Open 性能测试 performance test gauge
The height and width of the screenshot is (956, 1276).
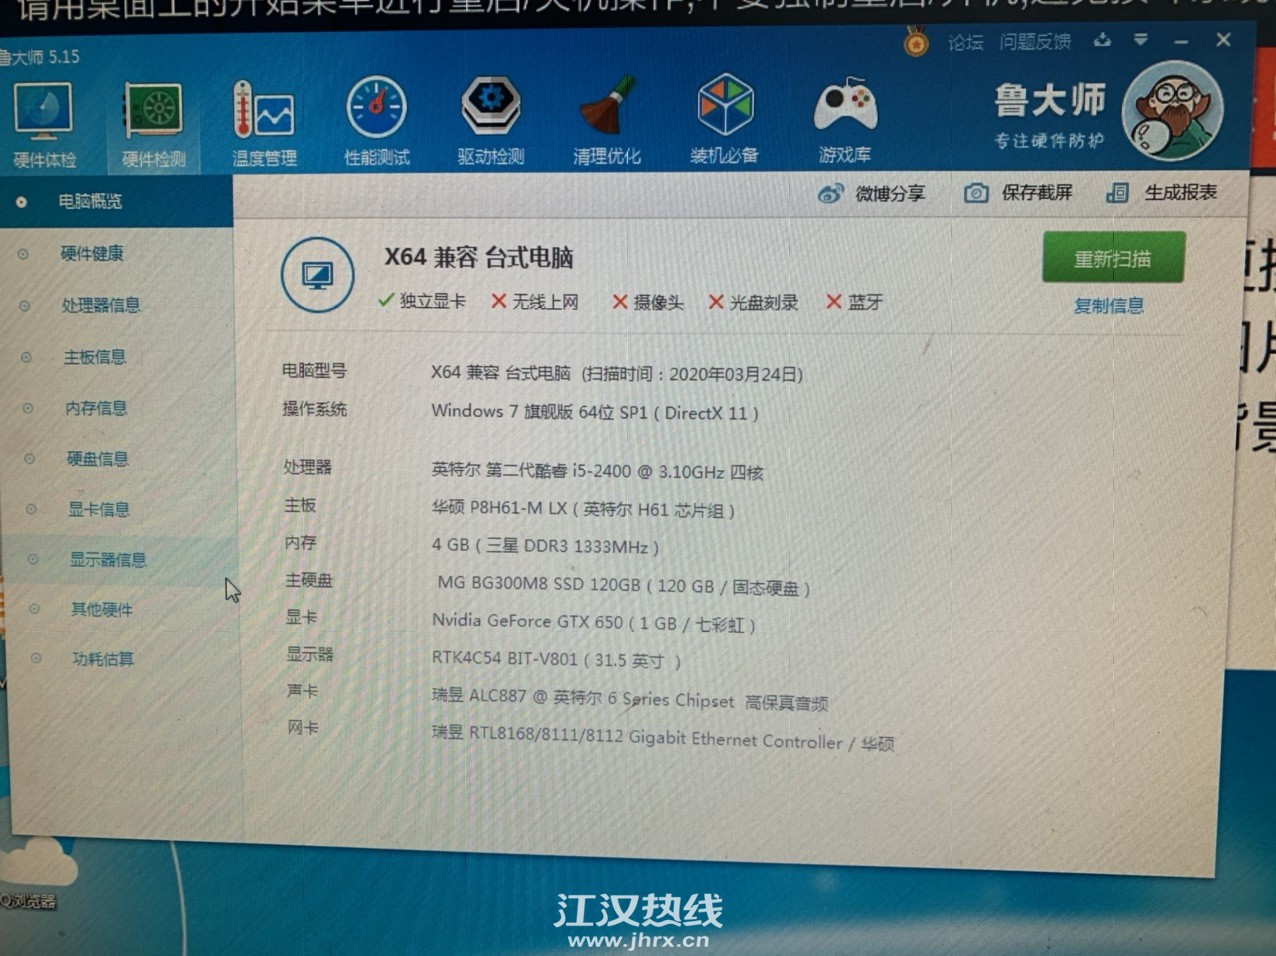coord(376,121)
